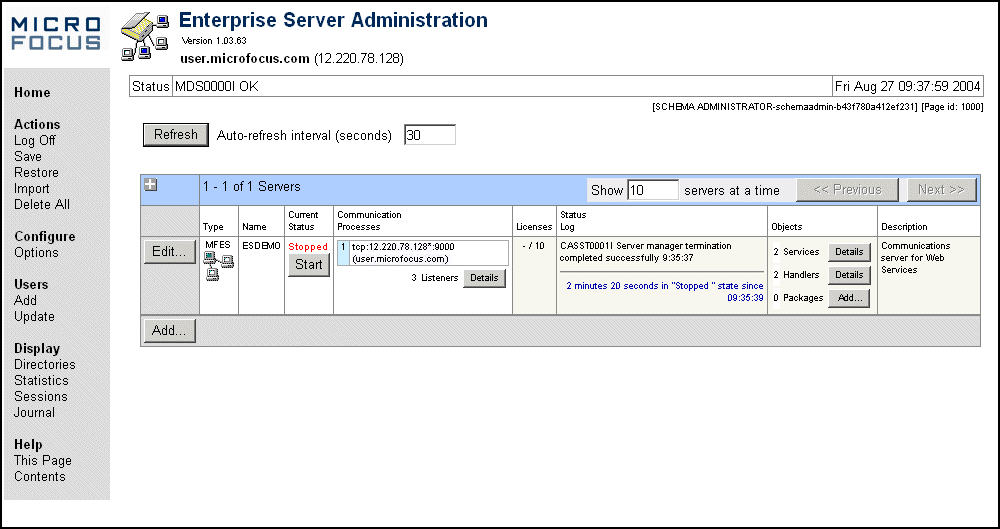
Task: Log Off from the Actions menu
Action: (34, 140)
